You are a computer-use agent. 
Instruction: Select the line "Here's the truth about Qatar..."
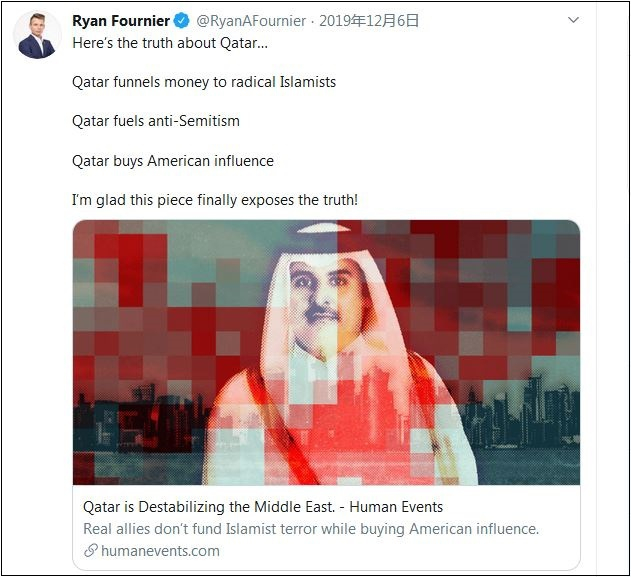click(x=170, y=42)
